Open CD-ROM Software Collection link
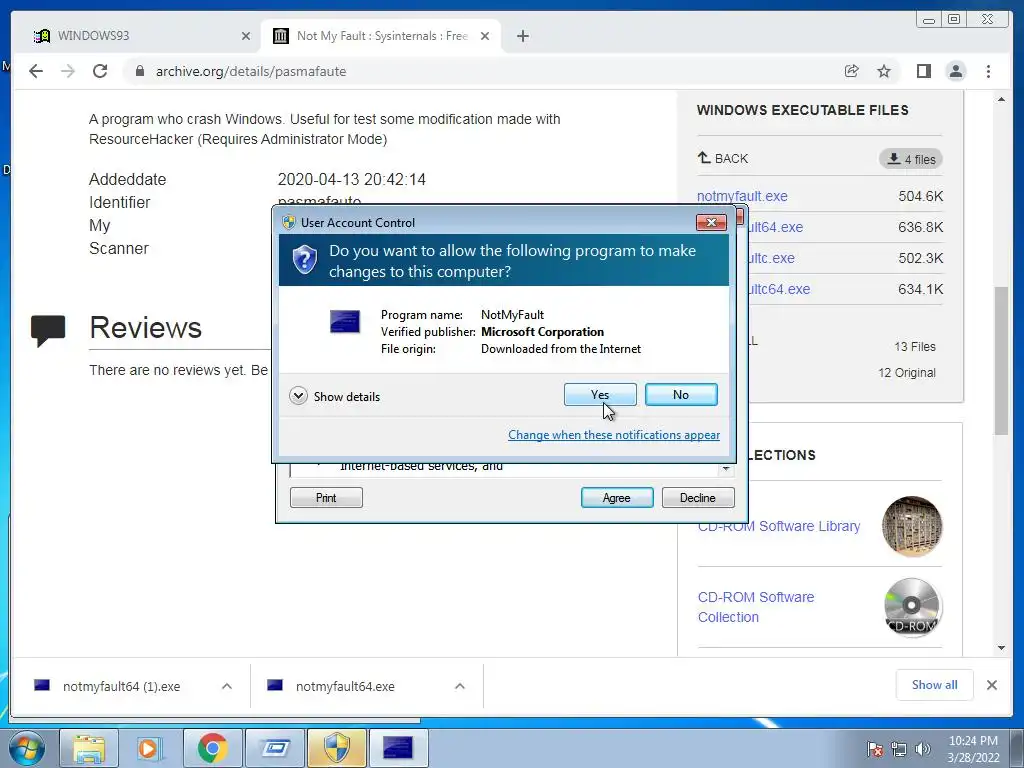The image size is (1024, 768). (756, 607)
